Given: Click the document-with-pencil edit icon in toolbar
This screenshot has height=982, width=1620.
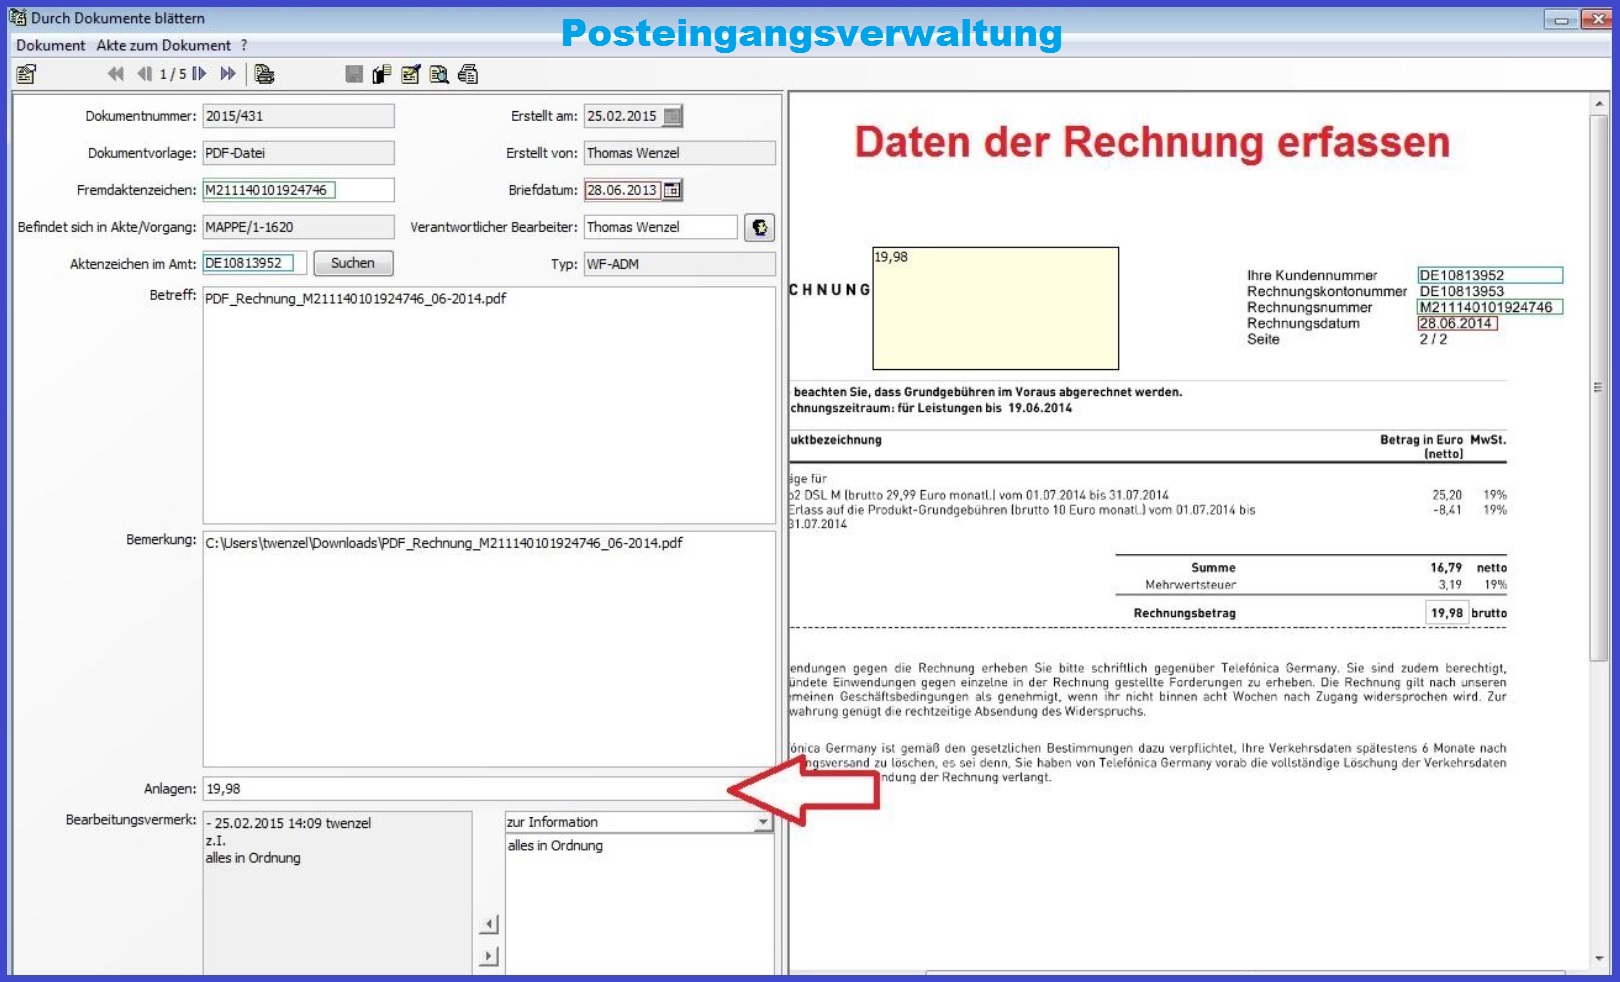Looking at the screenshot, I should pyautogui.click(x=410, y=74).
